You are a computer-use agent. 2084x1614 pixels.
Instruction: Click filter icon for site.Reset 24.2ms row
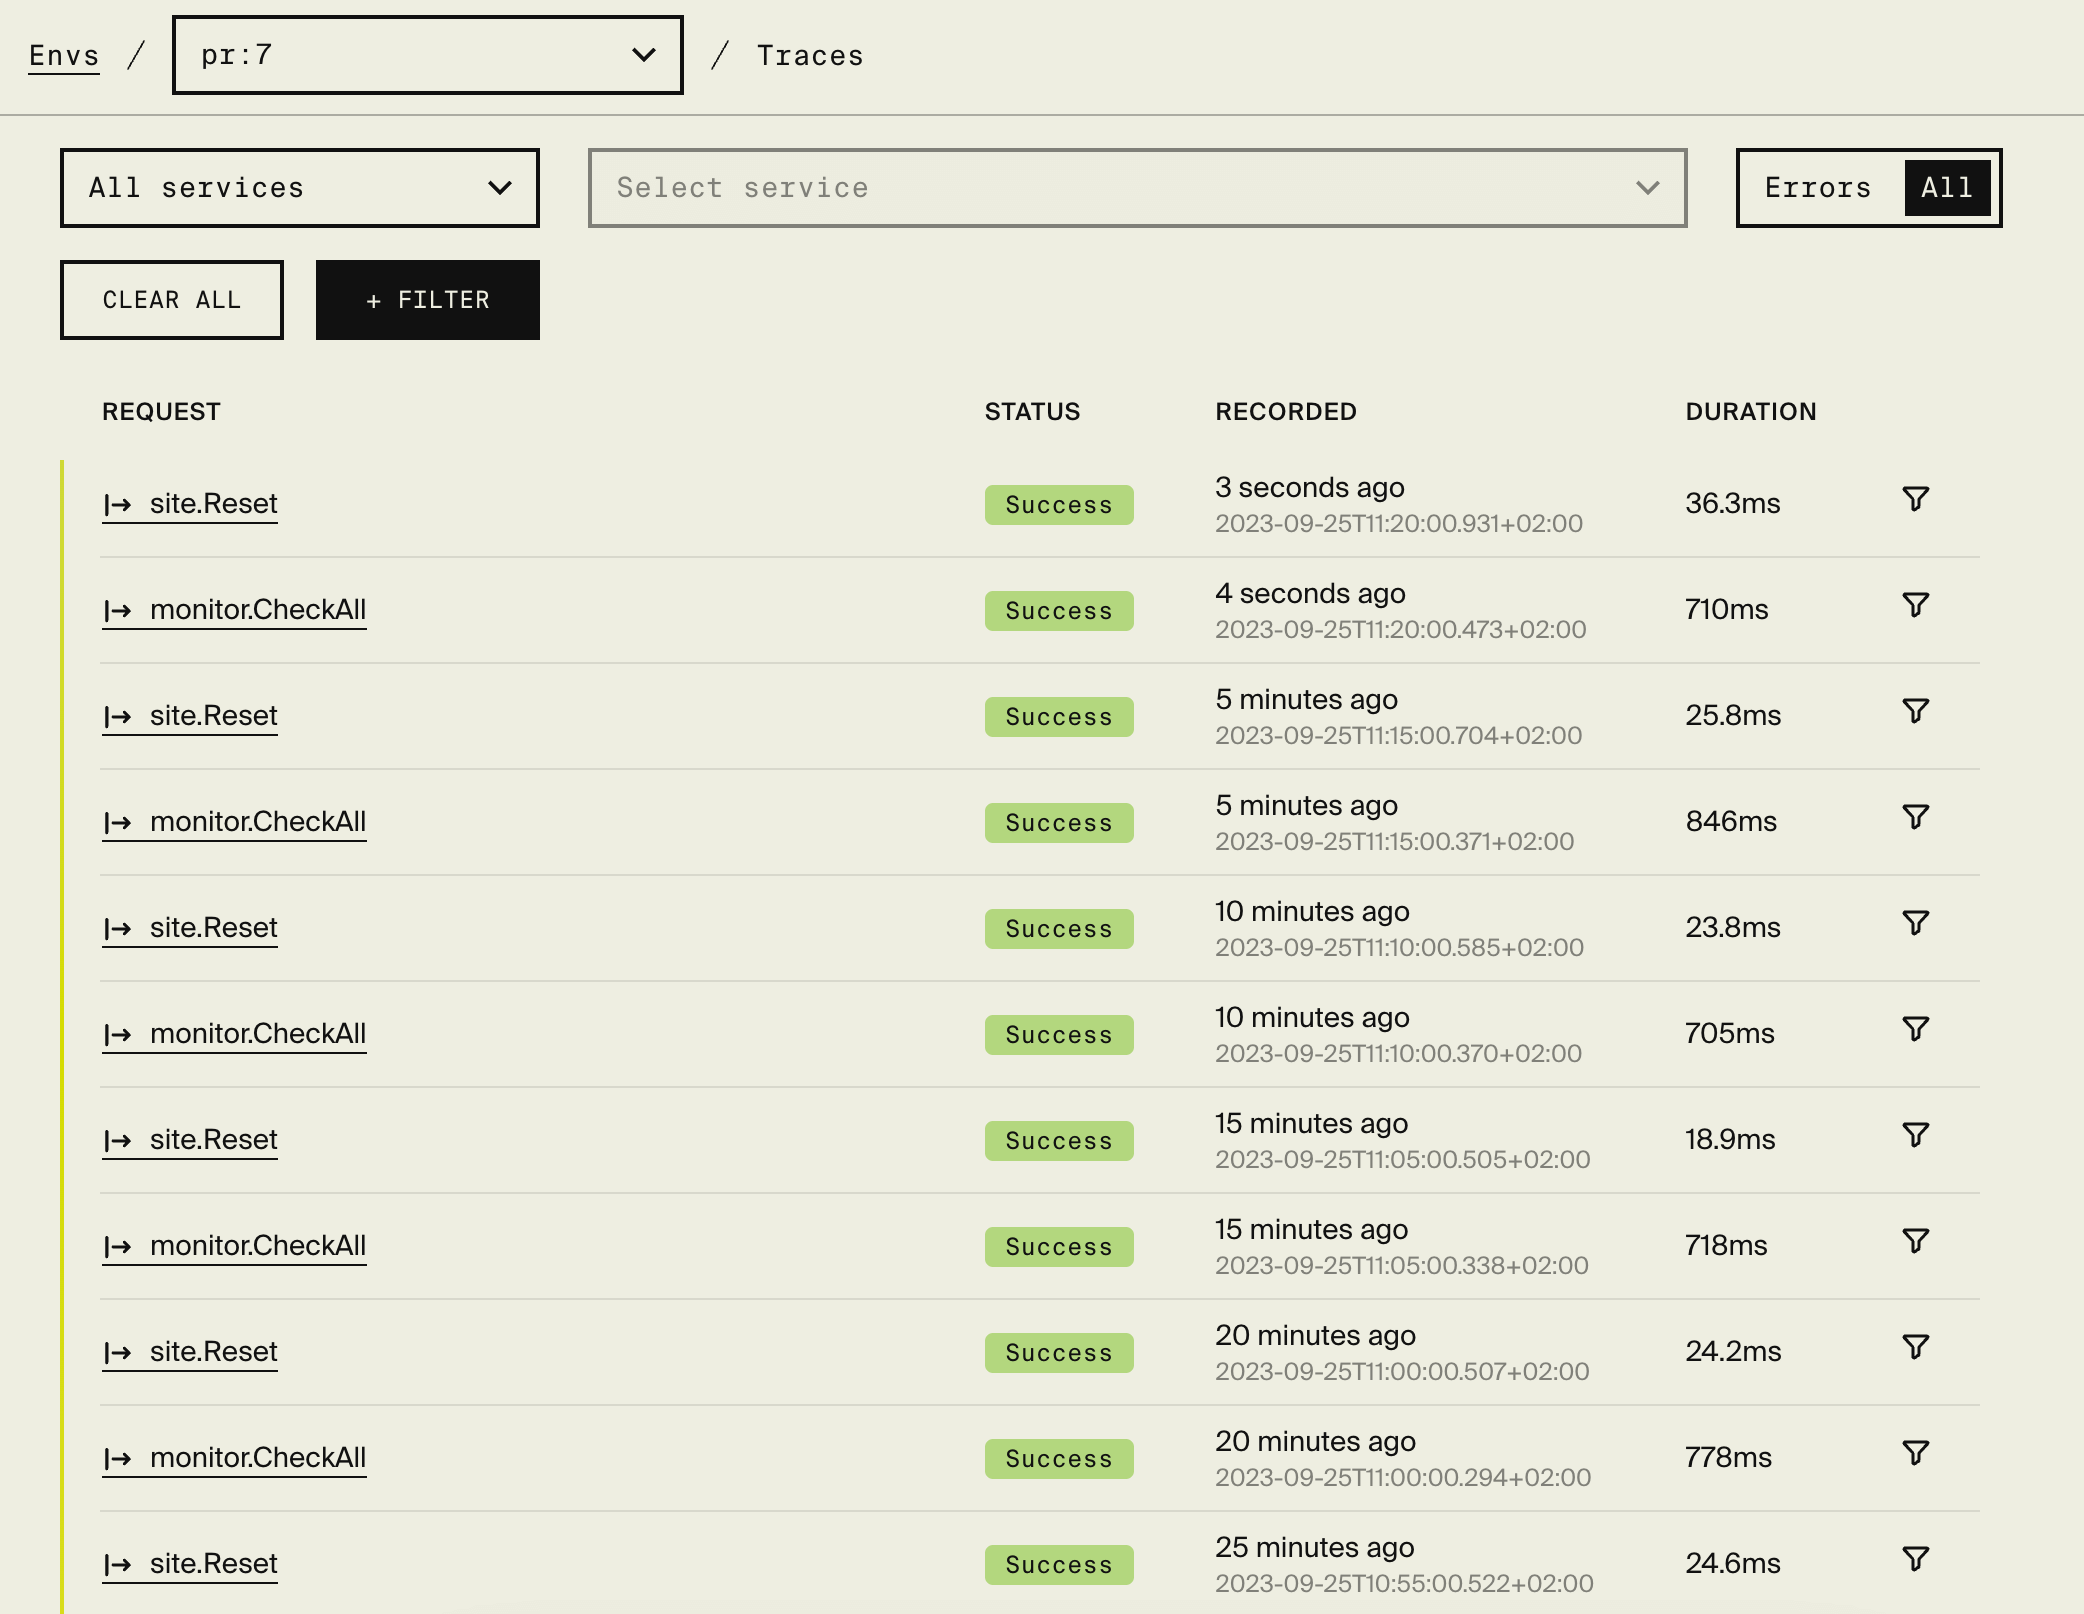[x=1915, y=1347]
